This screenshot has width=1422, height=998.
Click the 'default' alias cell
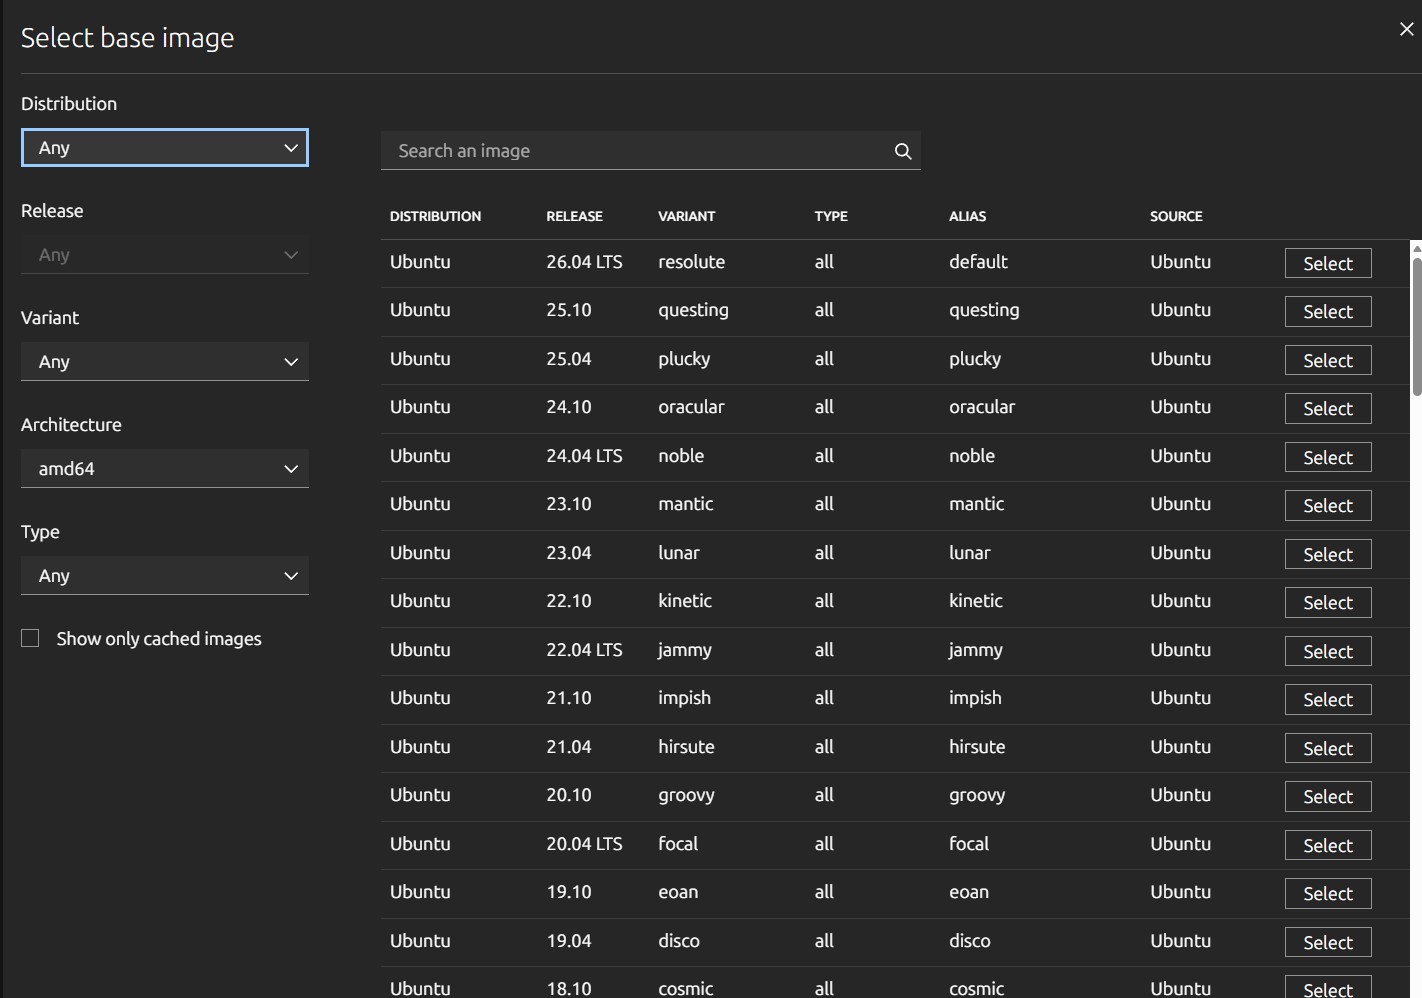[978, 262]
